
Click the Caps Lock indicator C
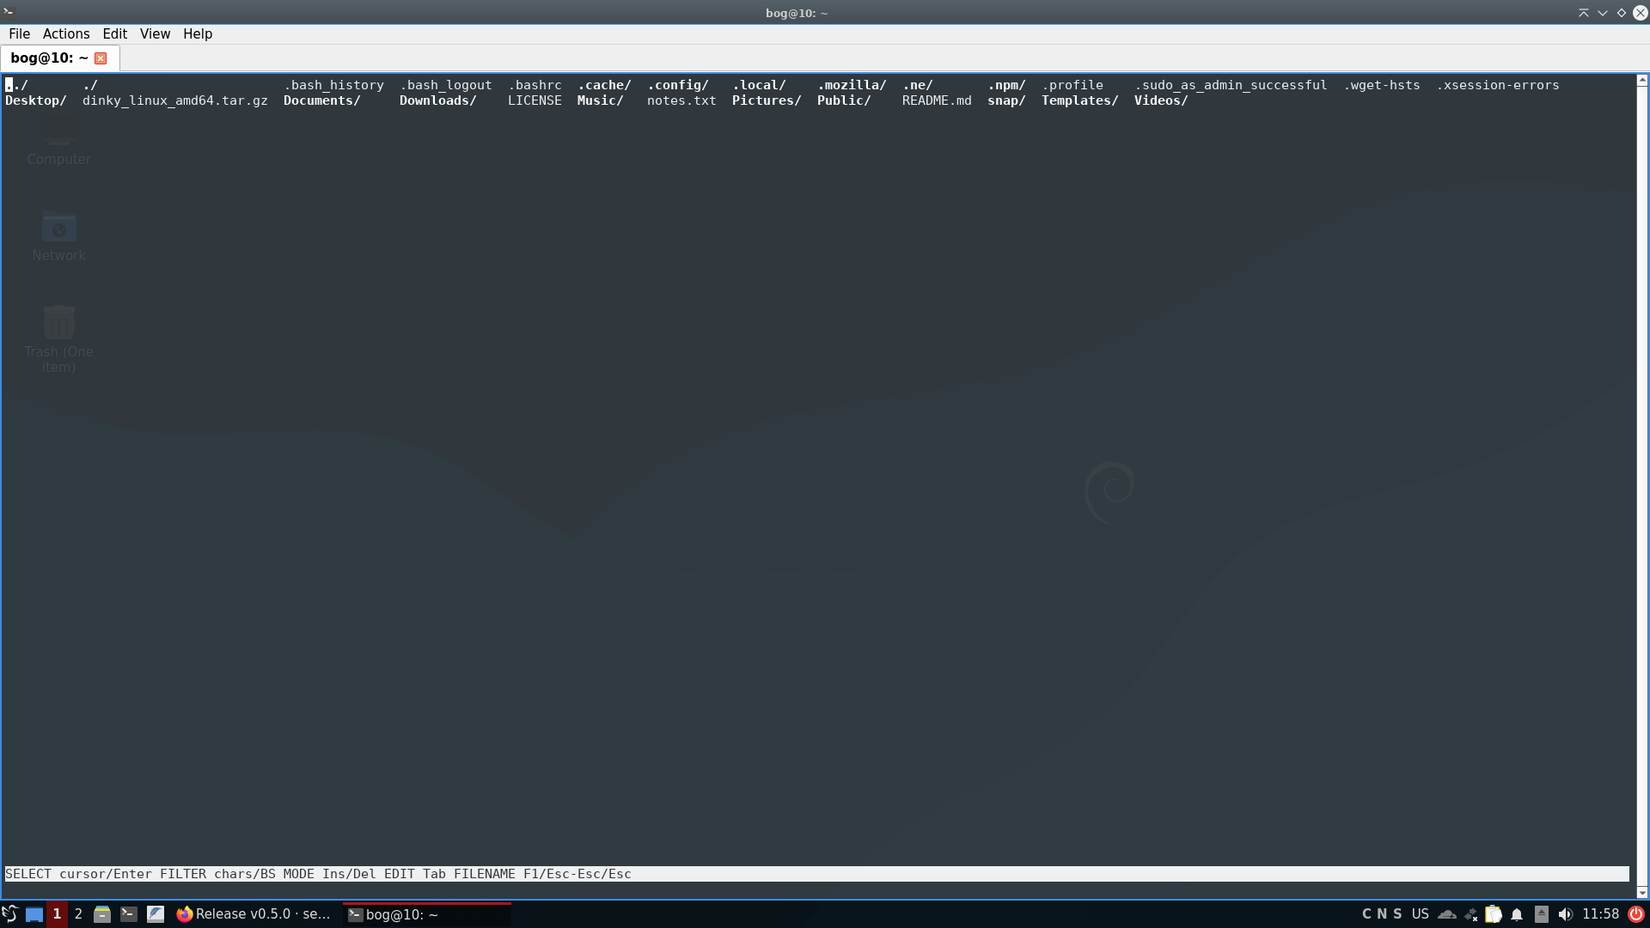point(1367,914)
